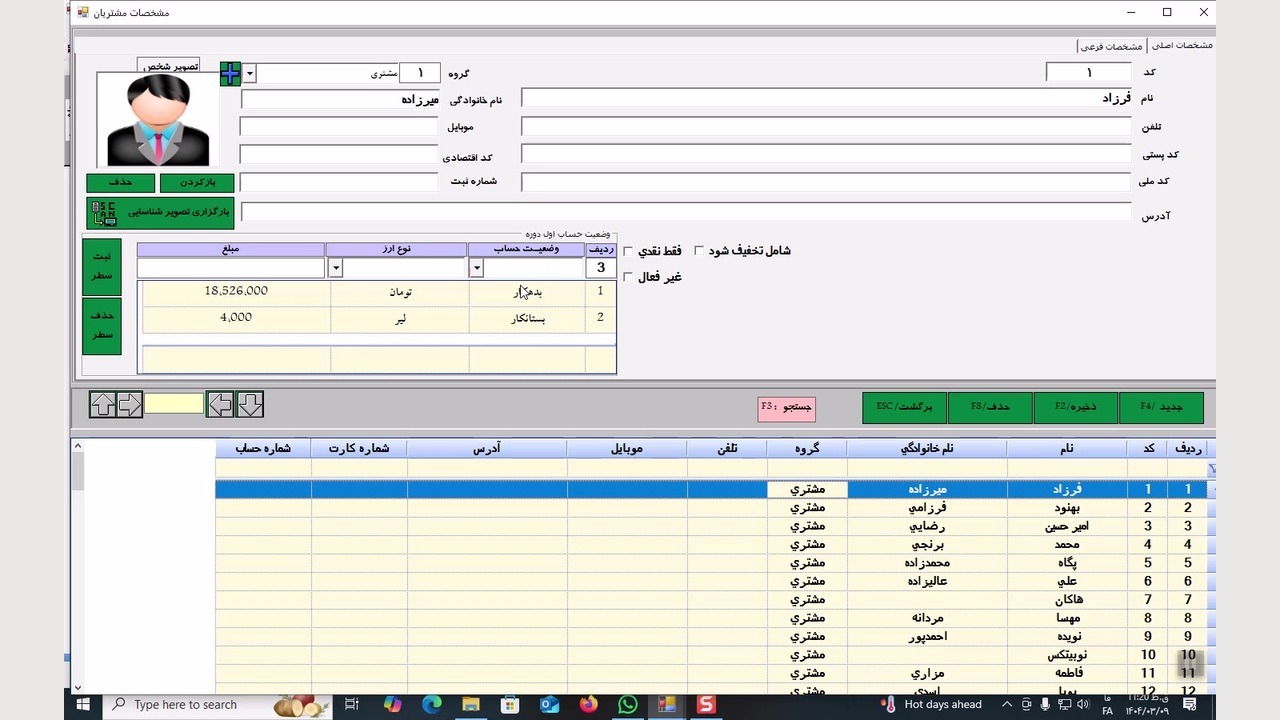
Task: Click the 'ذخیره/F2' save button
Action: coord(1075,408)
